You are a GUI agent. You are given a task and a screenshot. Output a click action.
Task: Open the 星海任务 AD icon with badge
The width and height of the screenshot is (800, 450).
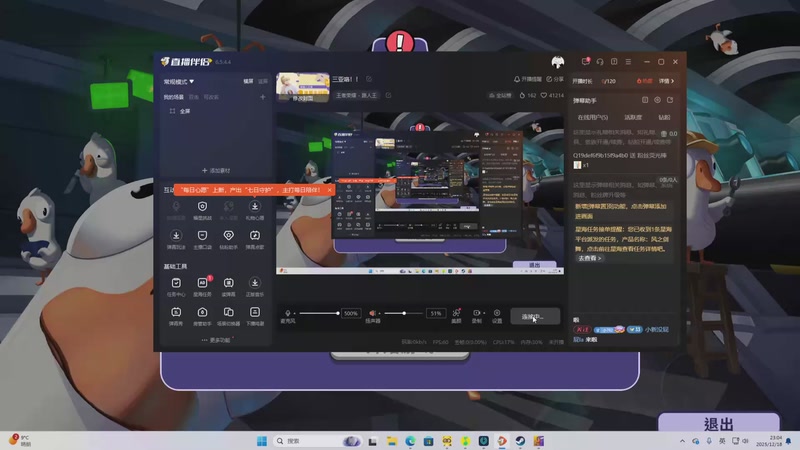pyautogui.click(x=202, y=286)
